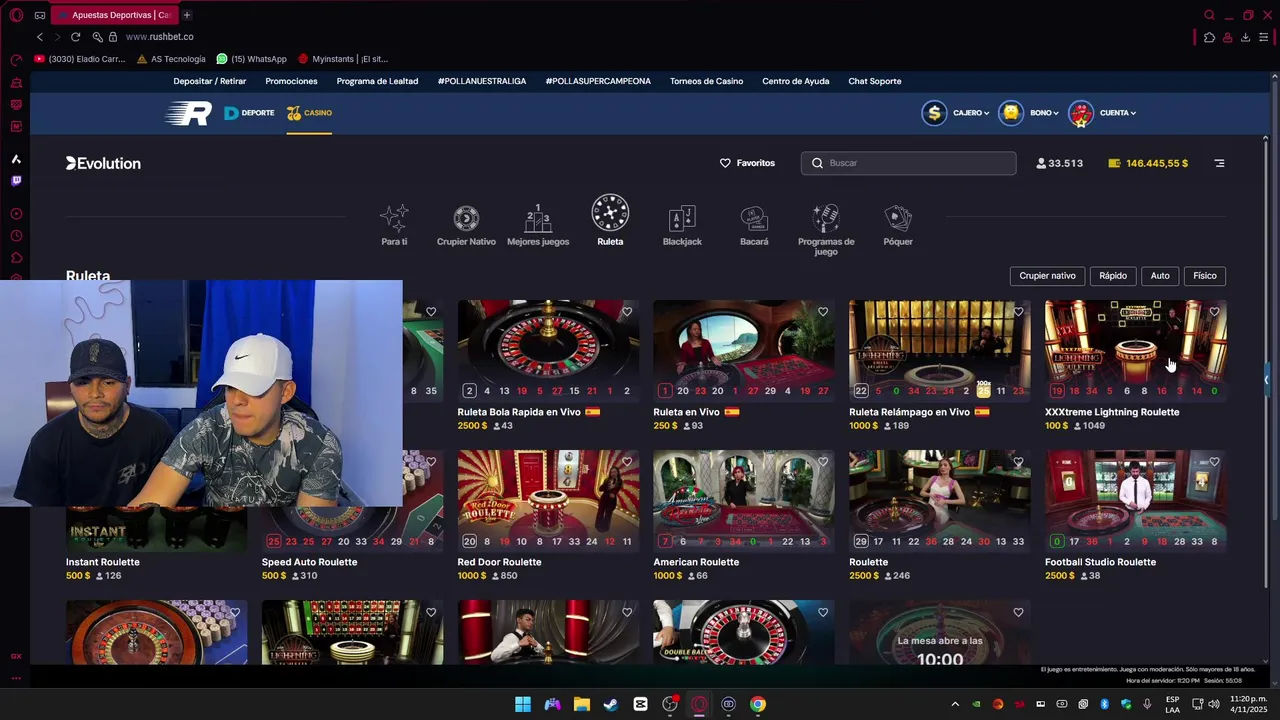
Task: Open AS Tecnología bookmark
Action: pos(171,59)
